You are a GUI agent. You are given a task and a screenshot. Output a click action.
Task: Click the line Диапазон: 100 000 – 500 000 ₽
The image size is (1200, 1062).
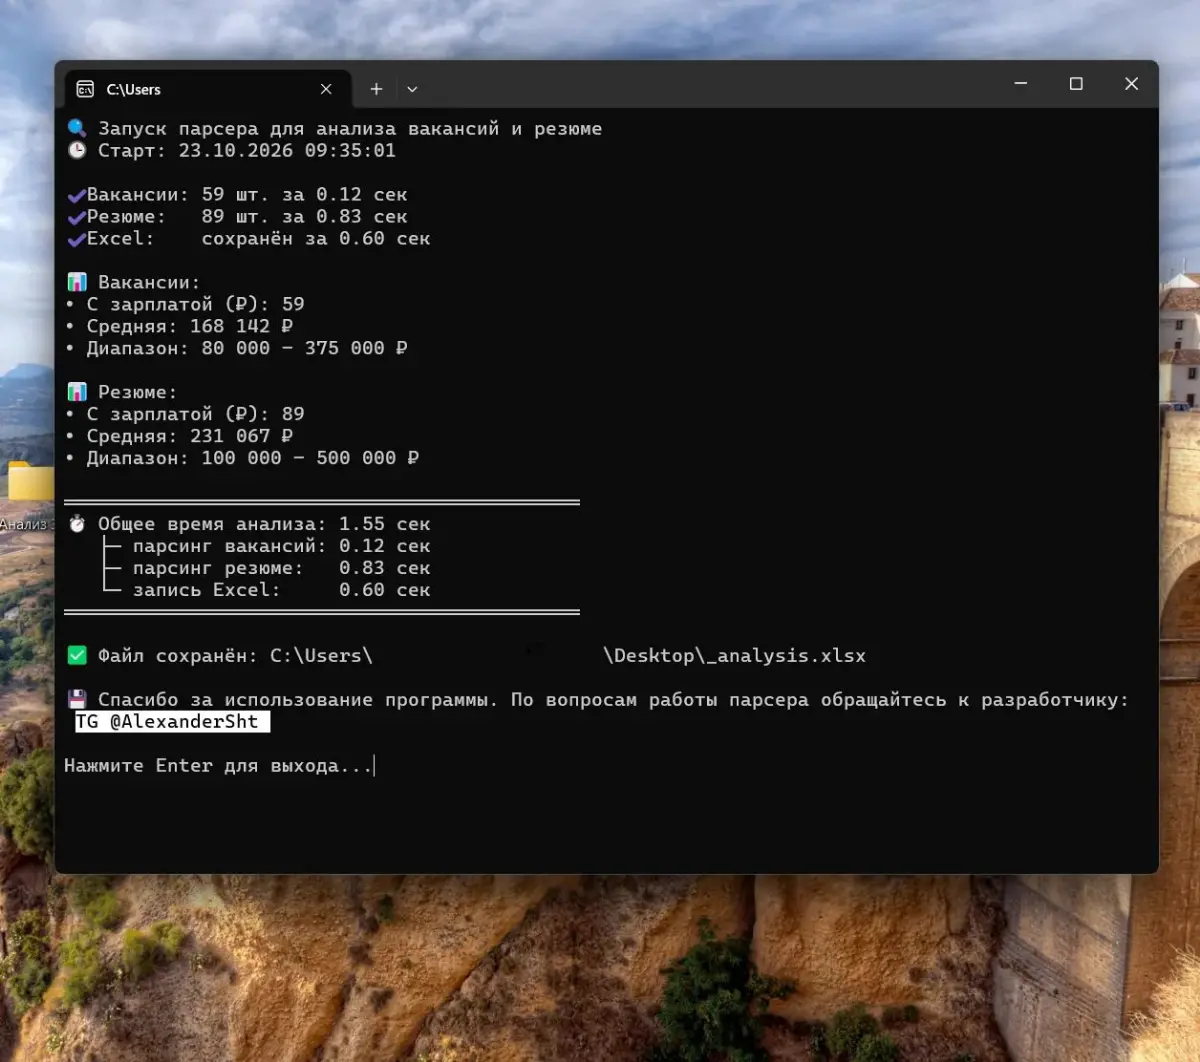[242, 458]
